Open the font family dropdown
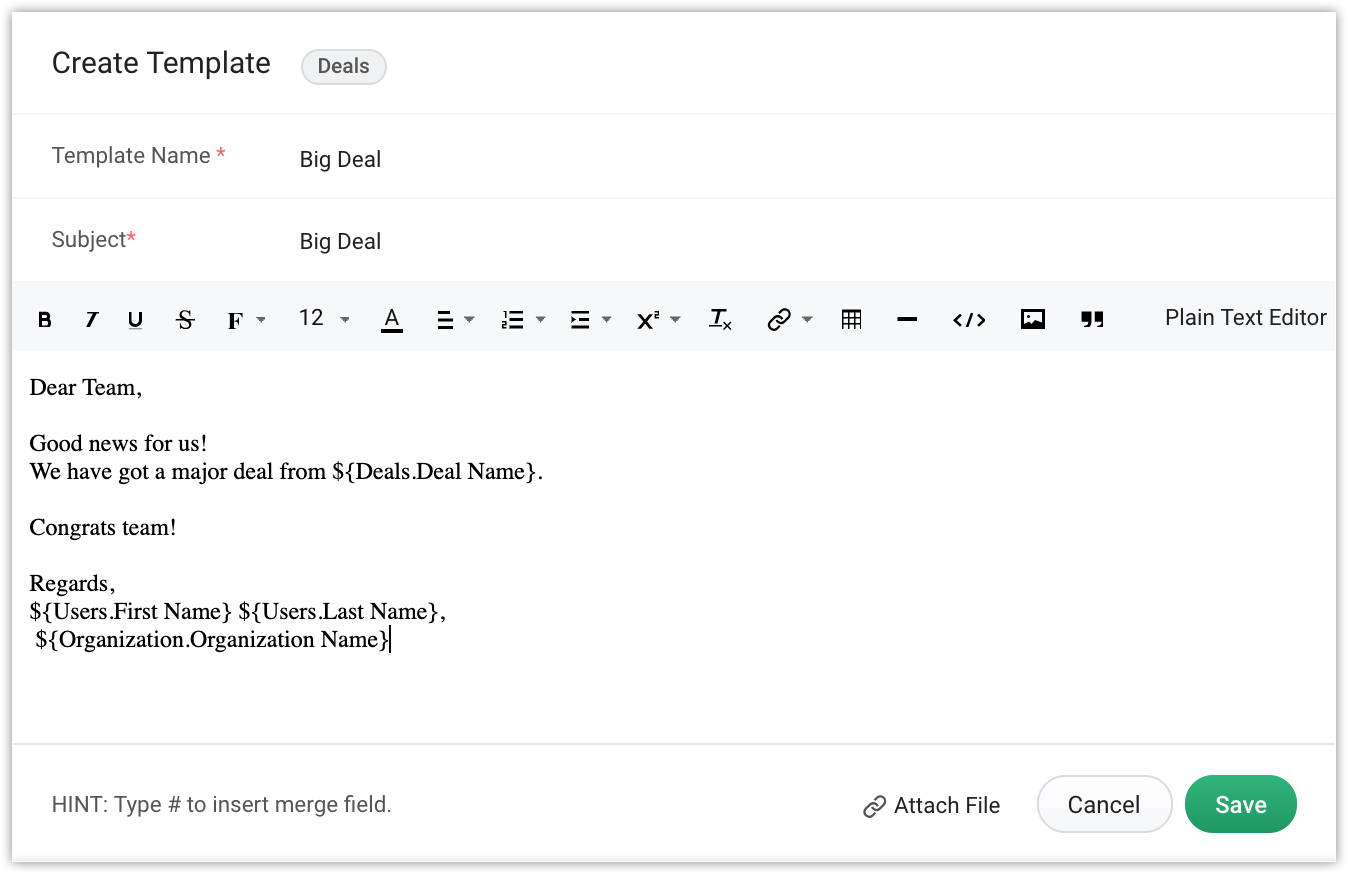Screen dimensions: 1348x874 (x=245, y=320)
